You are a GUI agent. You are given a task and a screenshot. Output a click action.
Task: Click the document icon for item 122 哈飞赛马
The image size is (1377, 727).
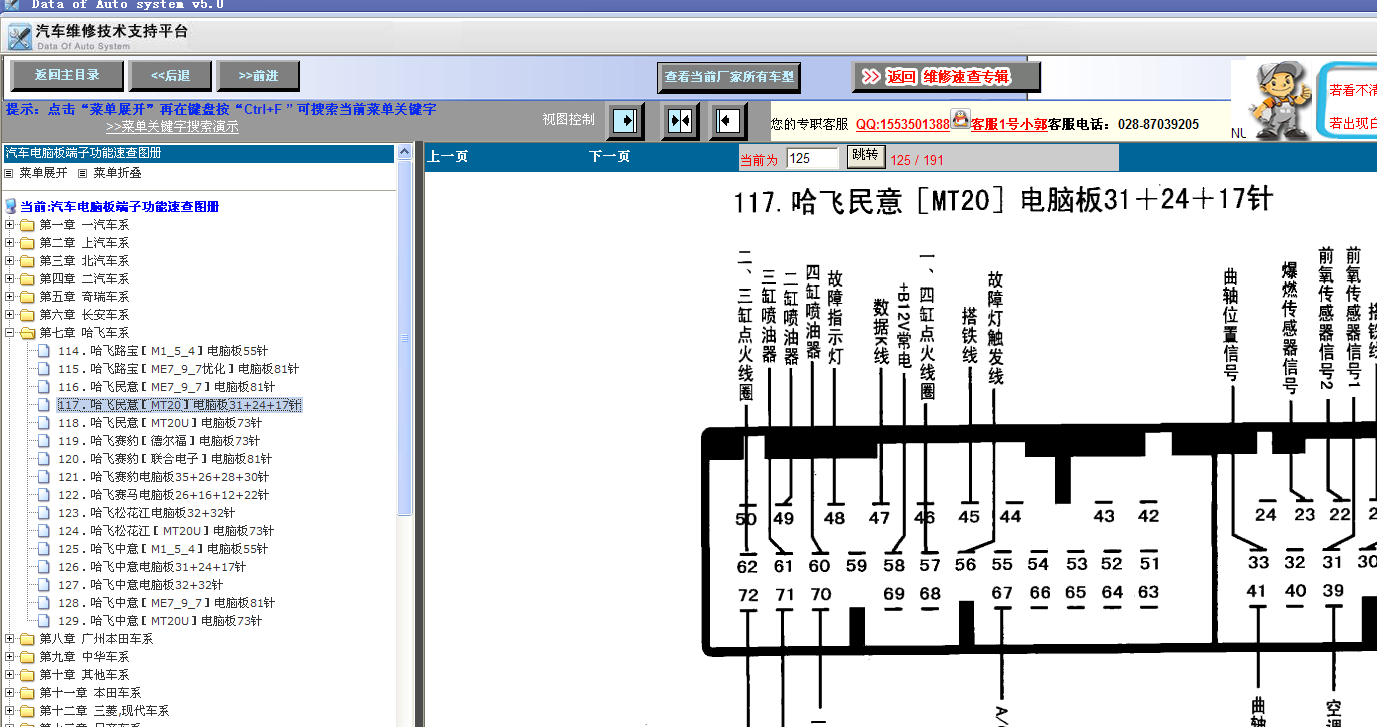(x=44, y=495)
